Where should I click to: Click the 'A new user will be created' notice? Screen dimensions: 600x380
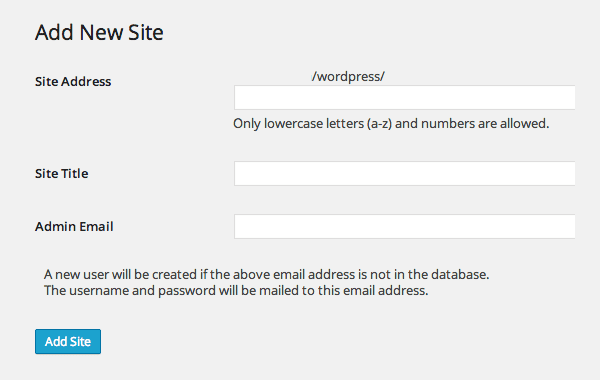point(266,274)
